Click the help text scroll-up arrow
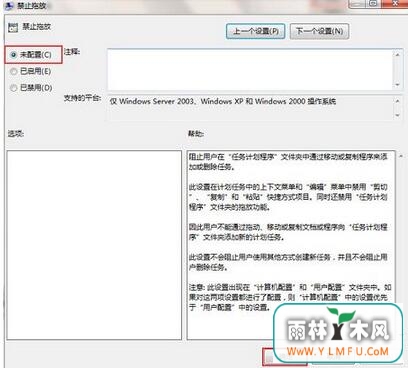Image resolution: width=408 pixels, height=368 pixels. click(401, 156)
